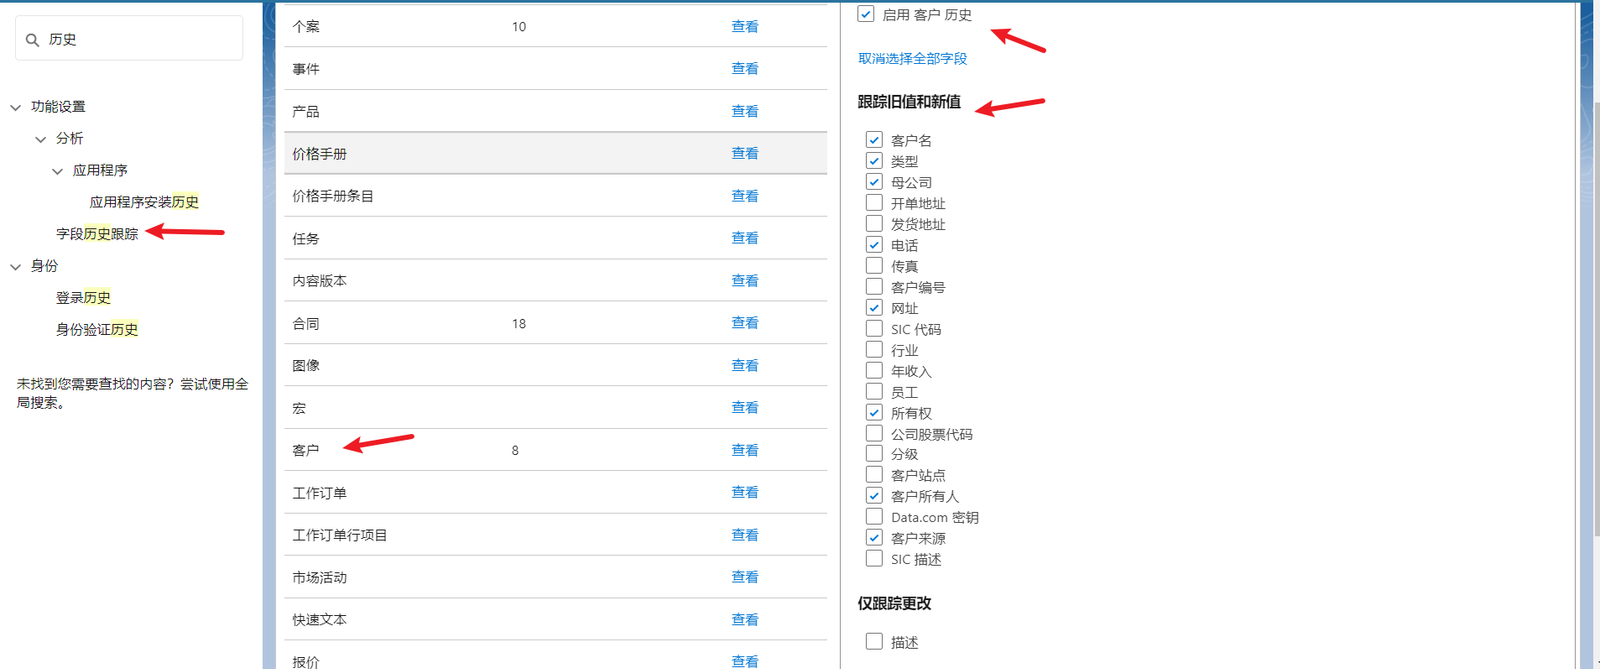Image resolution: width=1600 pixels, height=669 pixels.
Task: Collapse the 功能设置 tree section
Action: 16,107
